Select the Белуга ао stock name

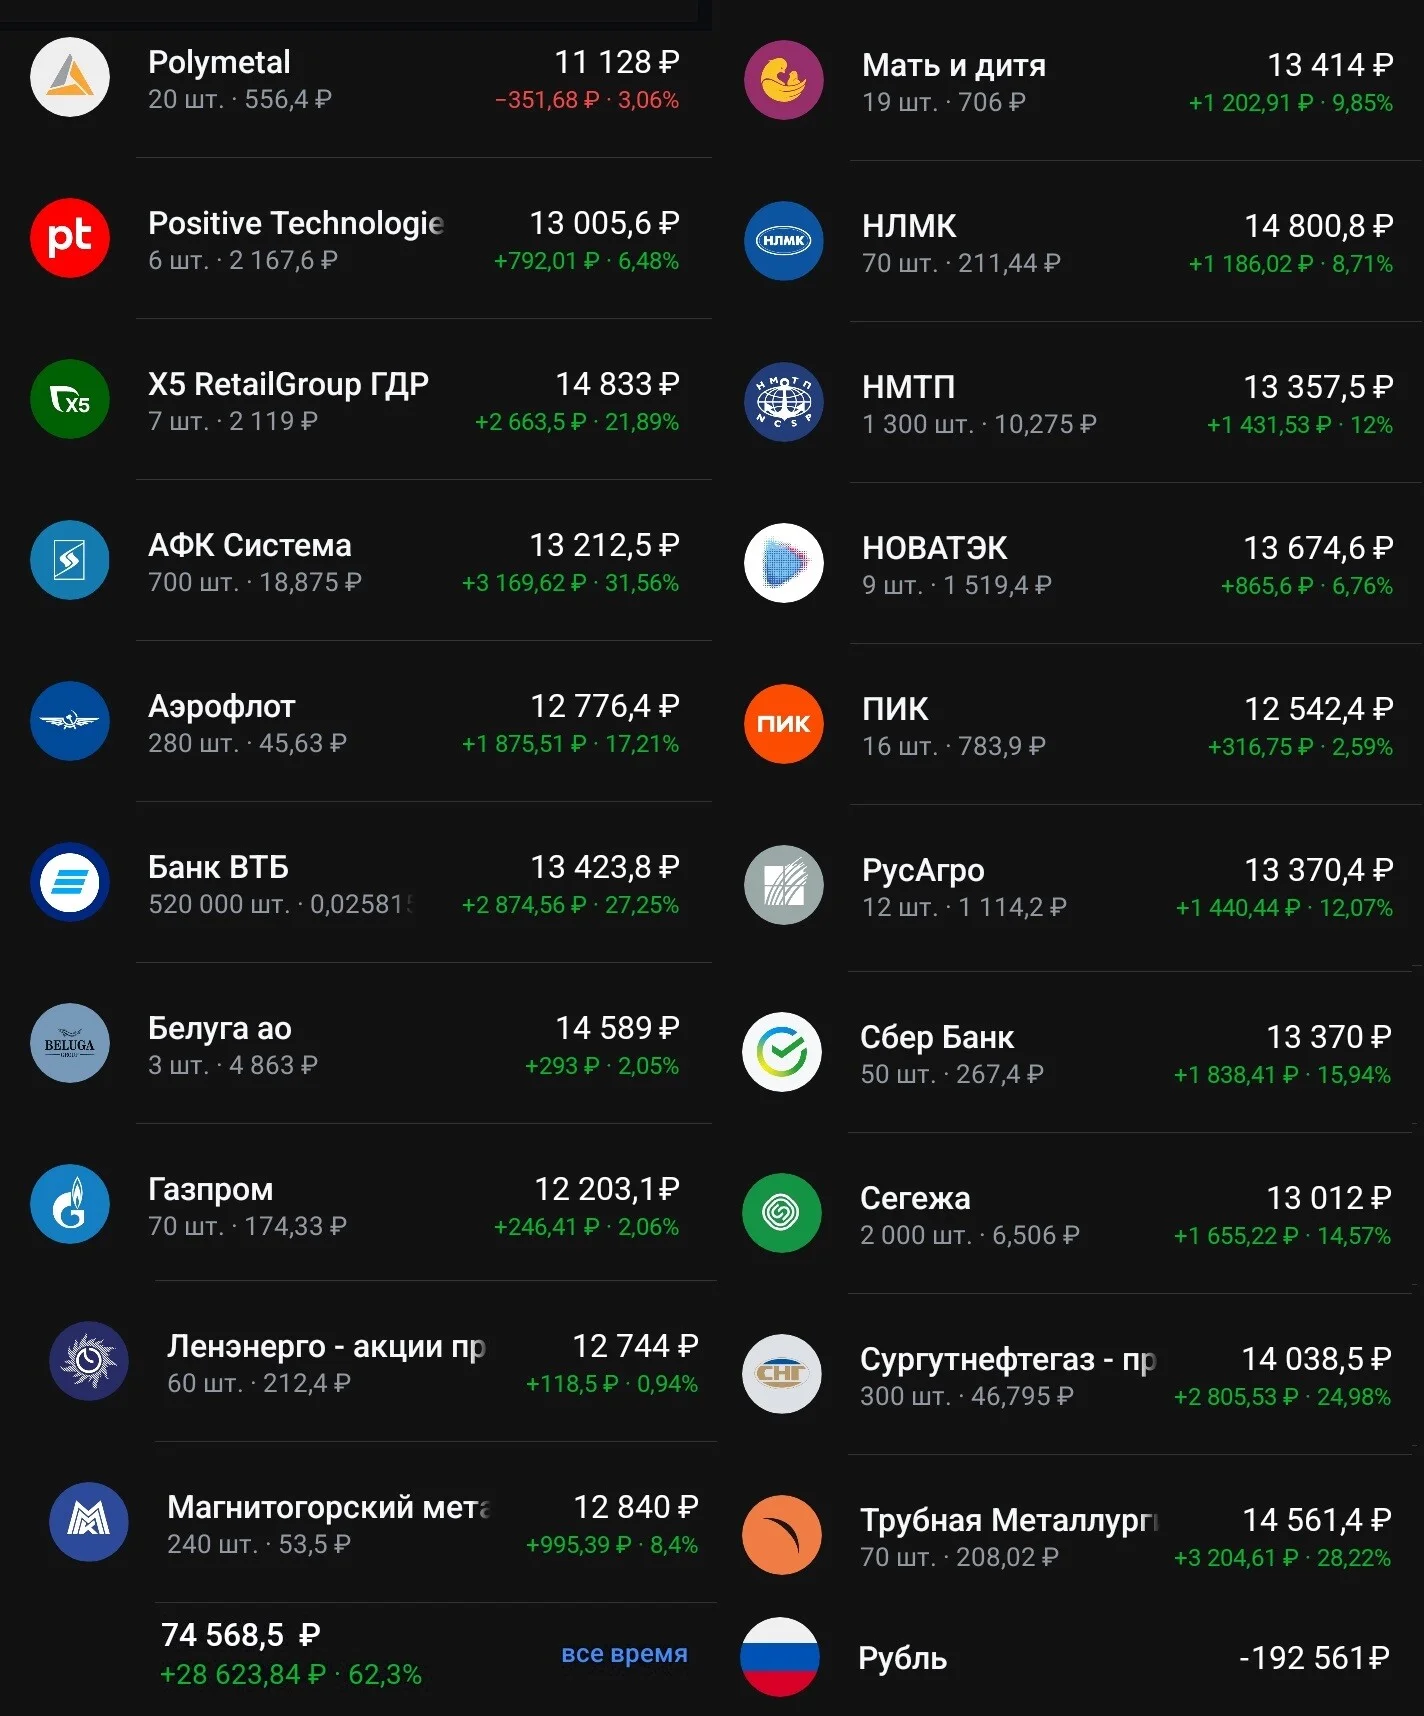pyautogui.click(x=220, y=1028)
